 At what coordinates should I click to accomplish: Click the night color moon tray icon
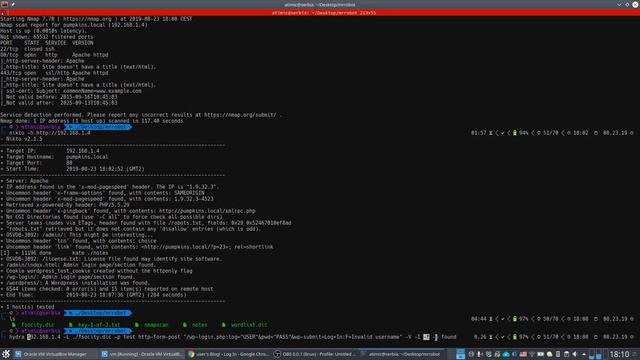(x=514, y=354)
